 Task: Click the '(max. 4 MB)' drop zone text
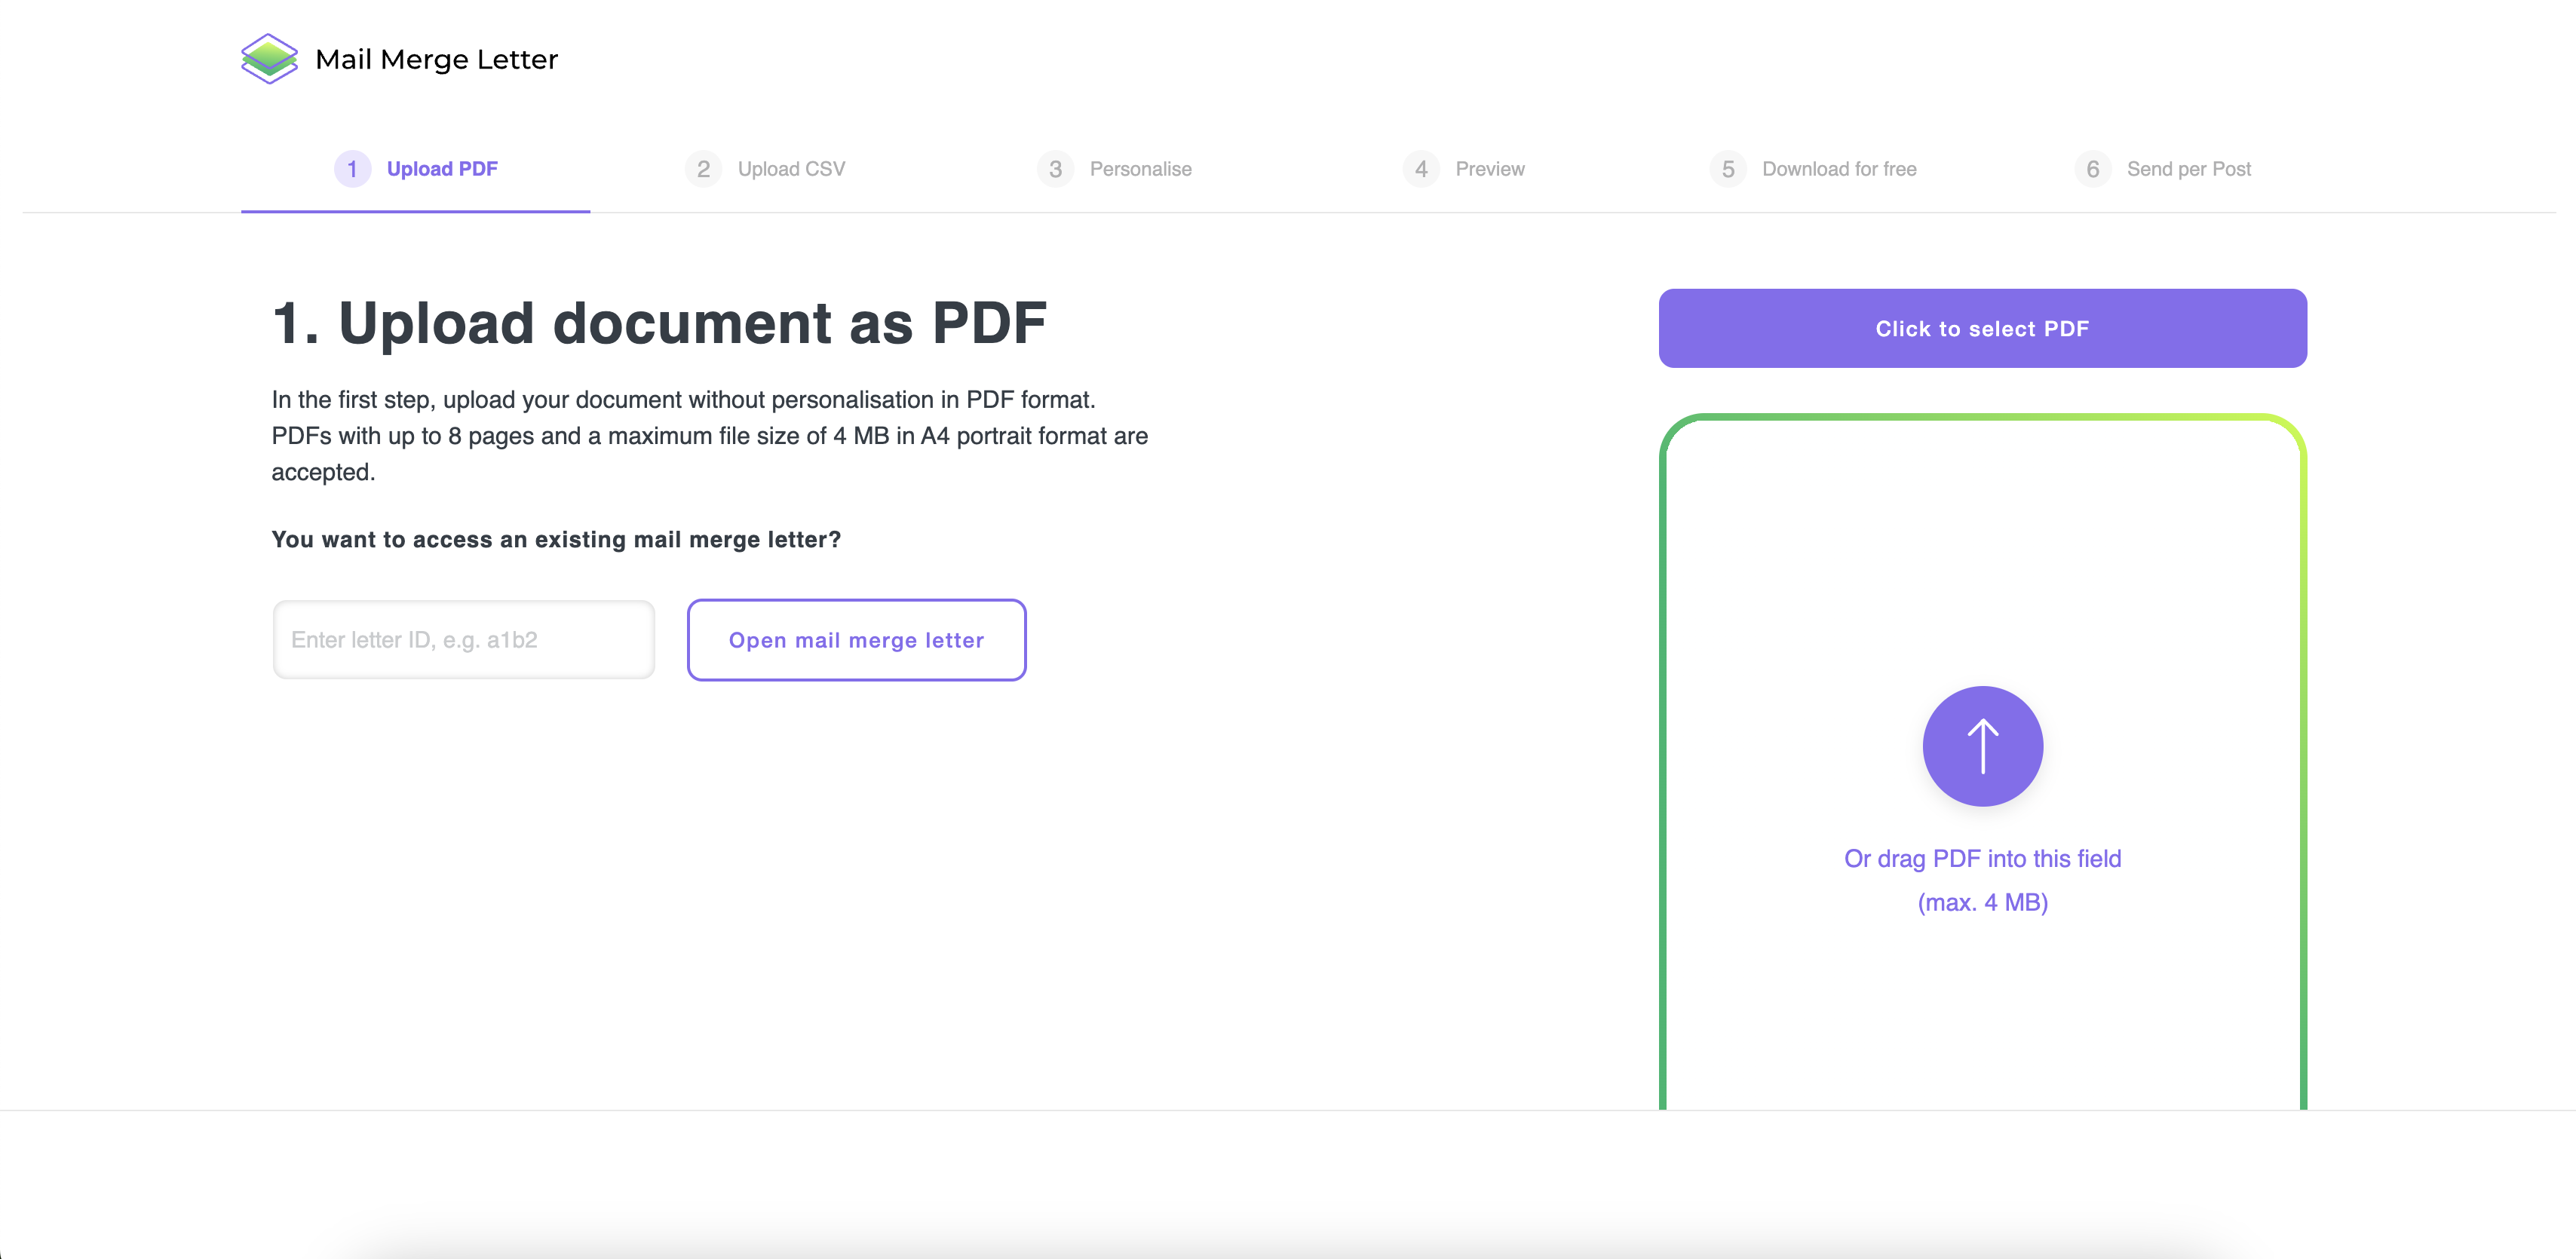pos(1982,903)
